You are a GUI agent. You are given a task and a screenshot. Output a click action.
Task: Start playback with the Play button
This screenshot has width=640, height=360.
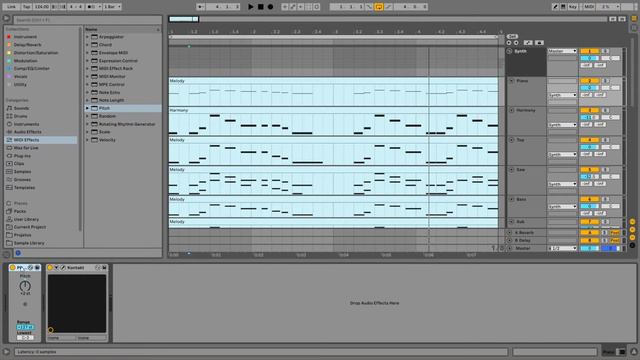251,7
